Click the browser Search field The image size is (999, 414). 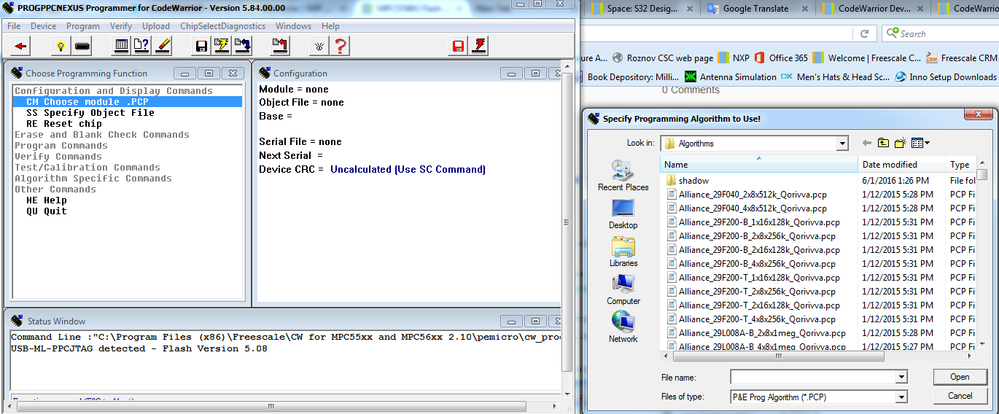pyautogui.click(x=940, y=34)
